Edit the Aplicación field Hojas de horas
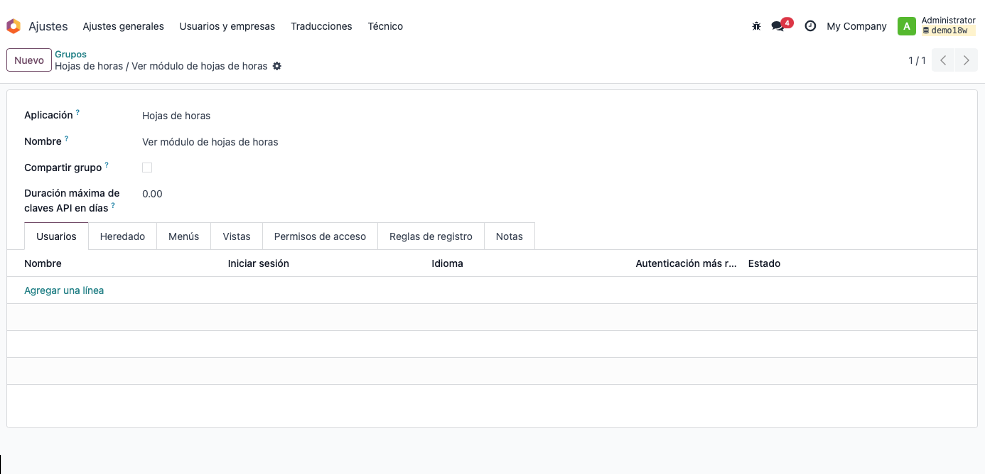Image resolution: width=985 pixels, height=474 pixels. pos(177,116)
